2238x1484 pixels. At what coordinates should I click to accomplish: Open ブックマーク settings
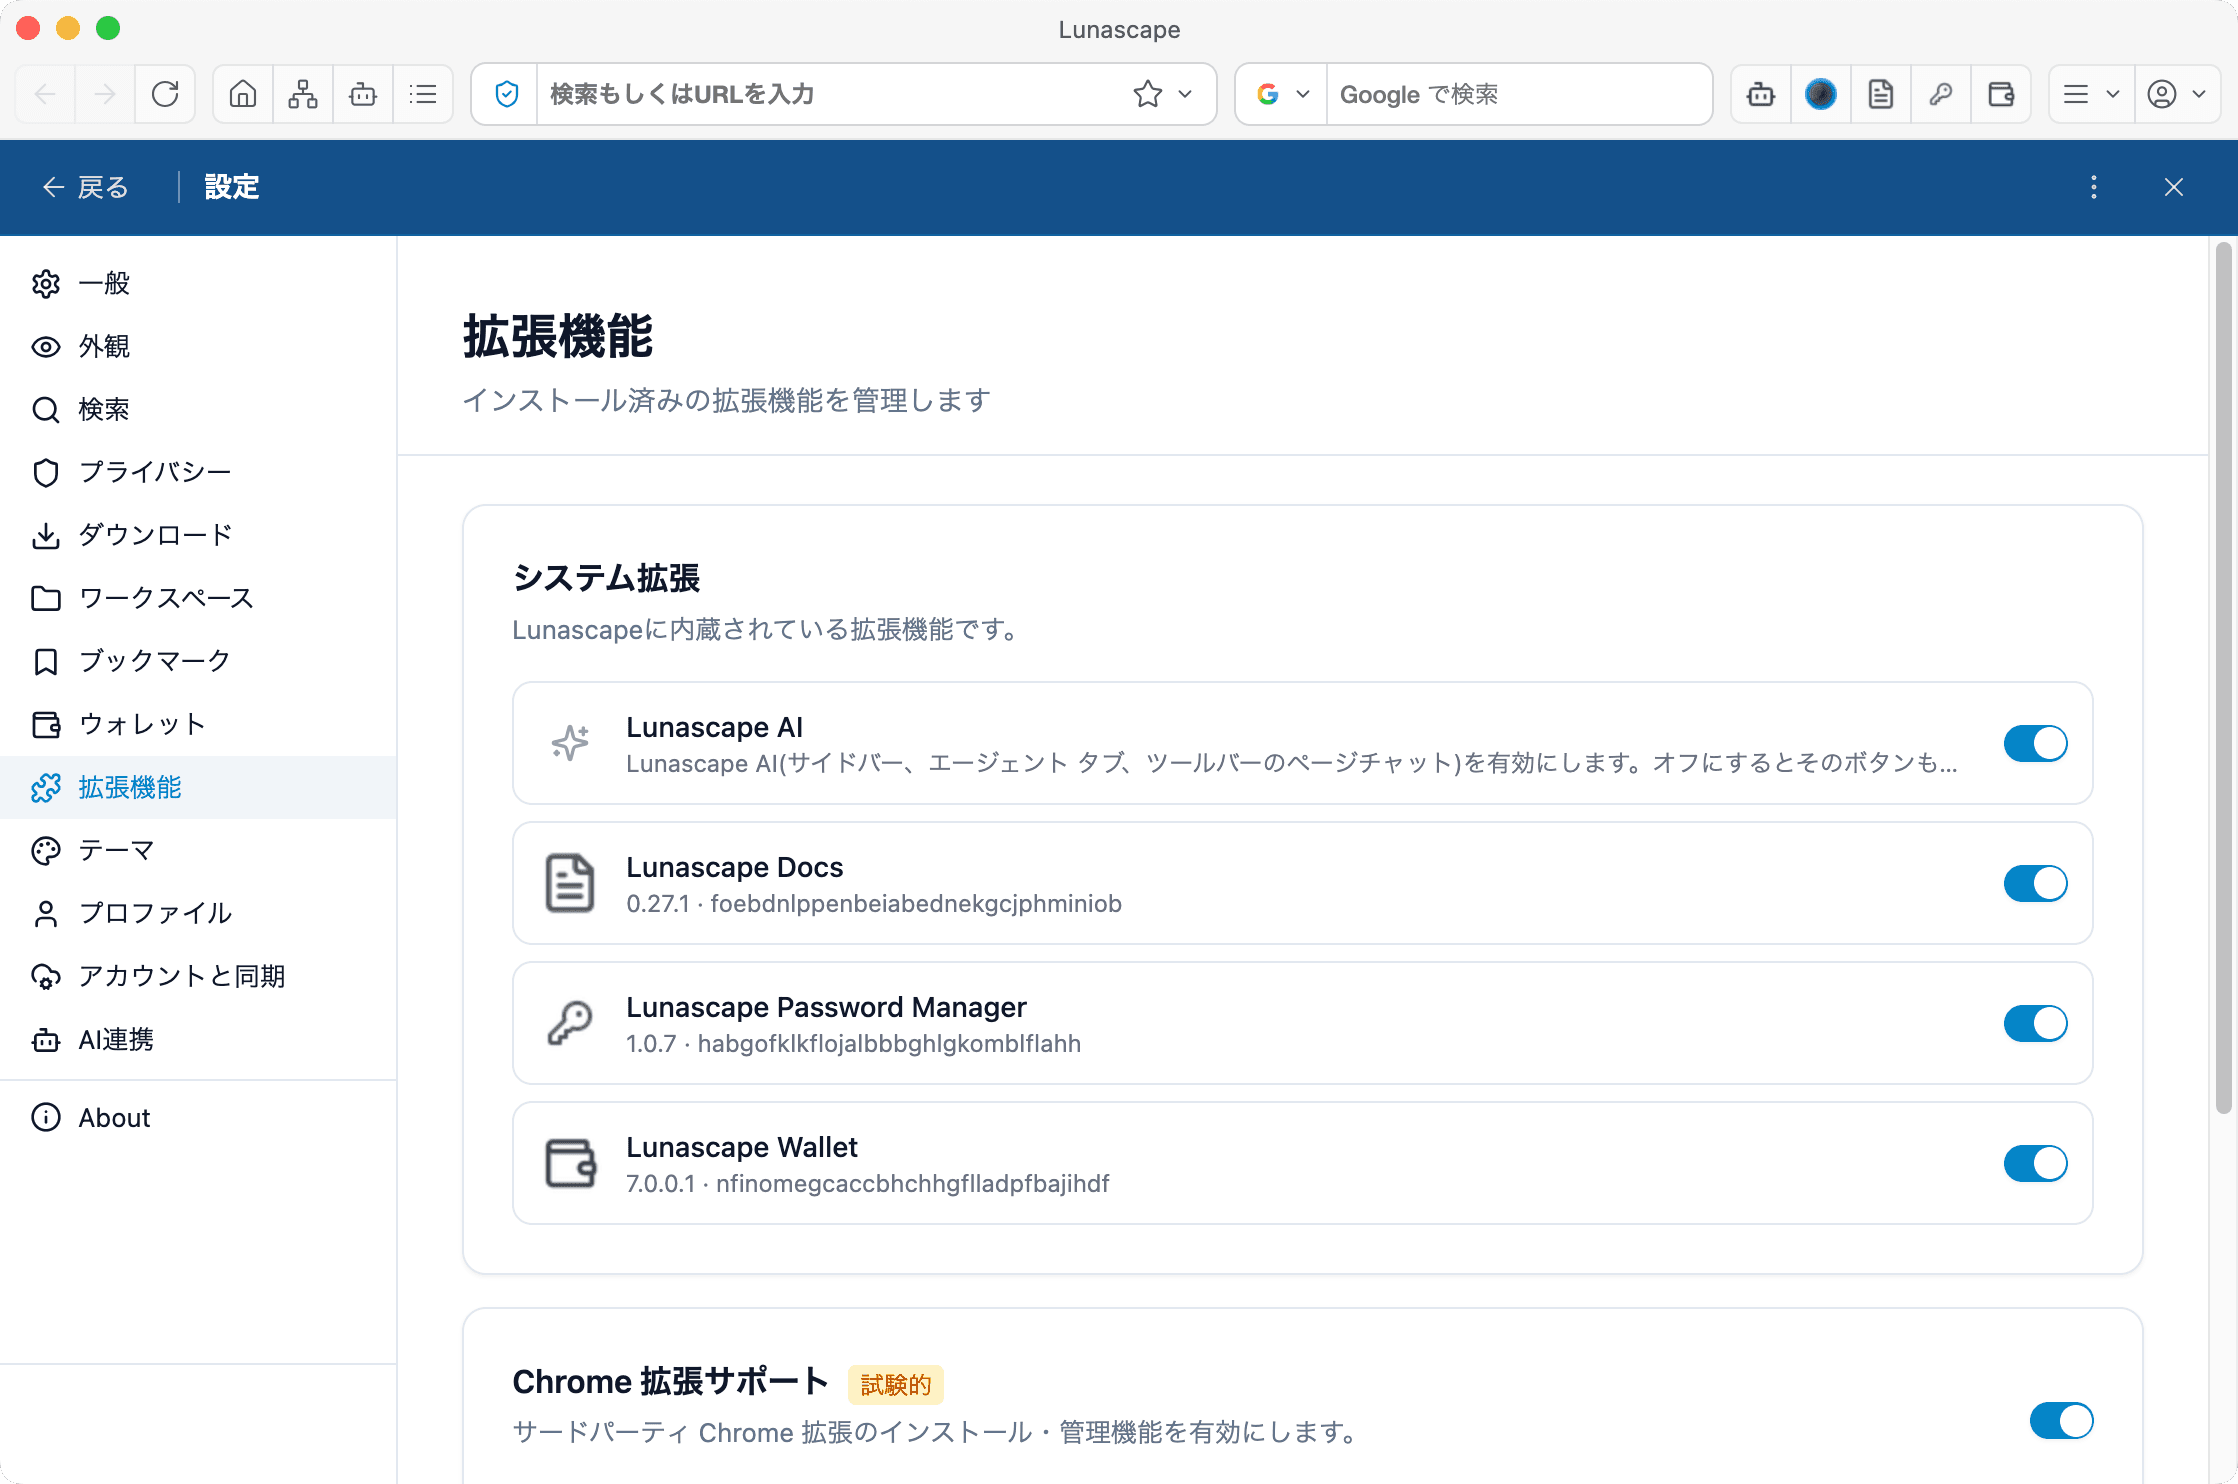coord(198,661)
